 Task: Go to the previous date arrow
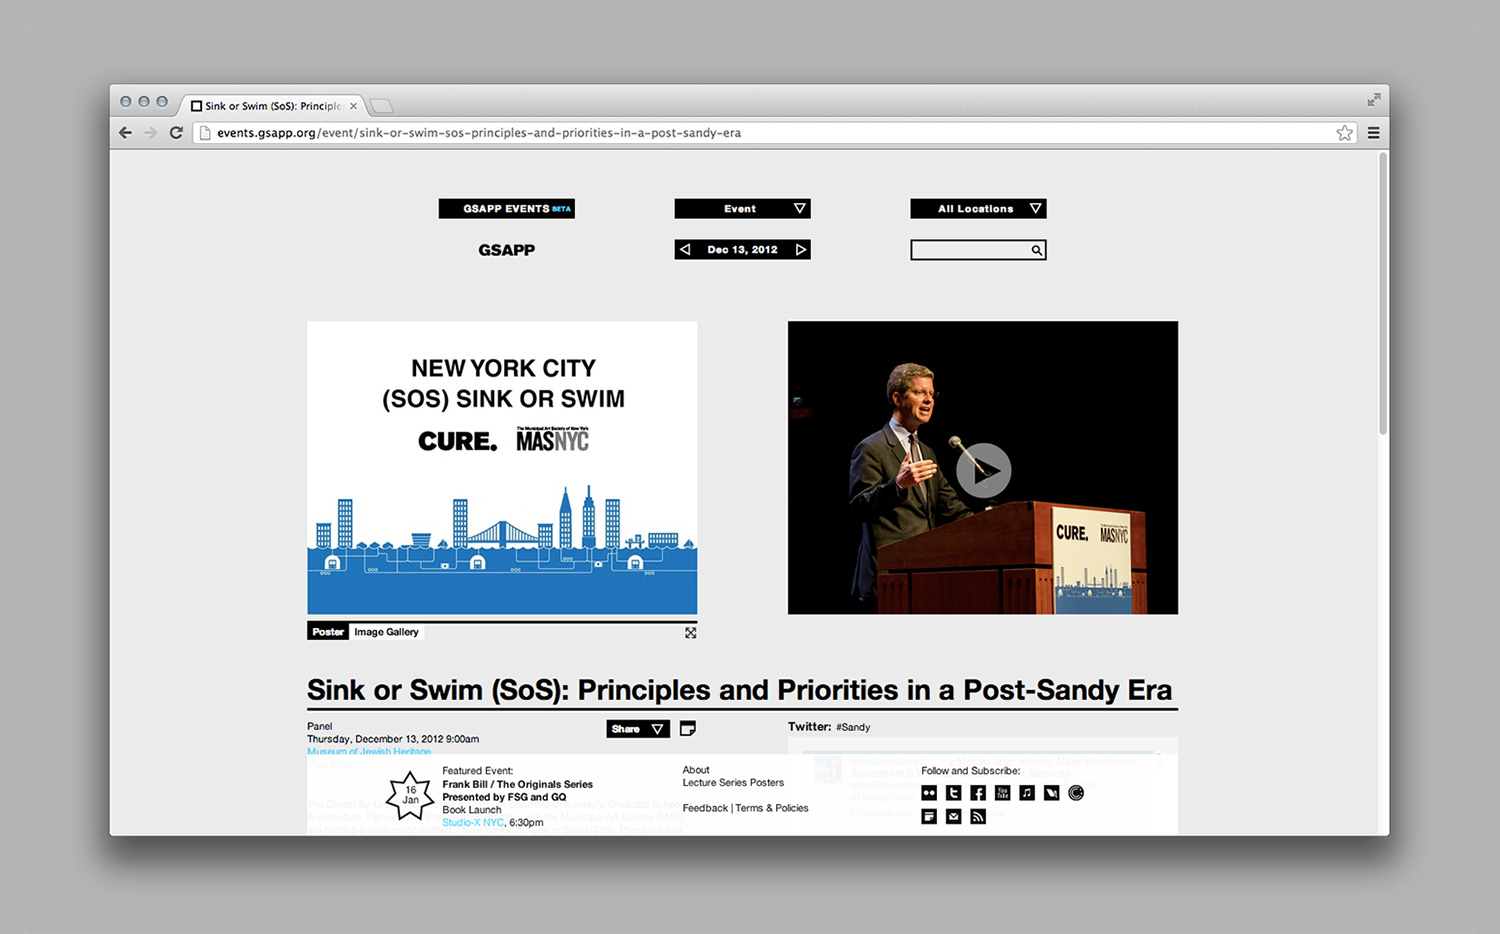685,250
